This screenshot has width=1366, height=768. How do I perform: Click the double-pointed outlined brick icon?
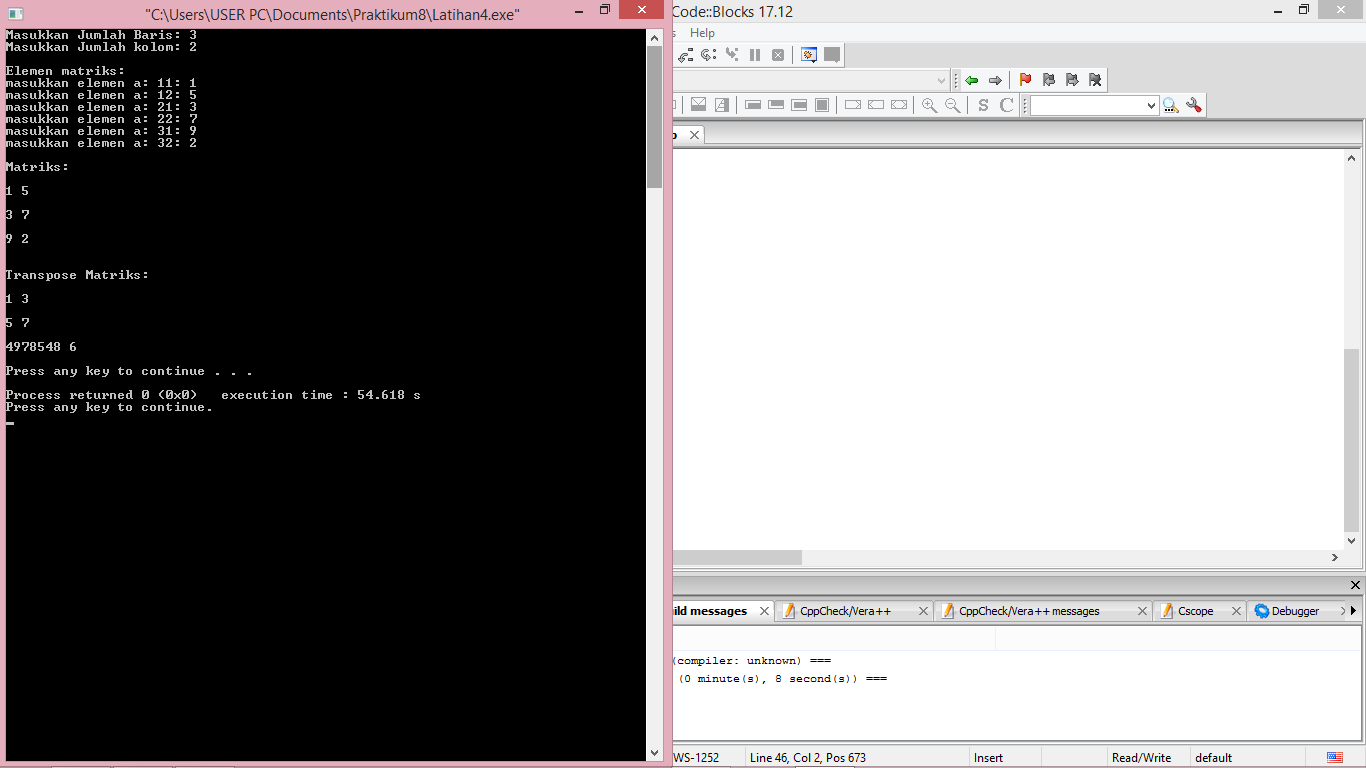click(899, 104)
